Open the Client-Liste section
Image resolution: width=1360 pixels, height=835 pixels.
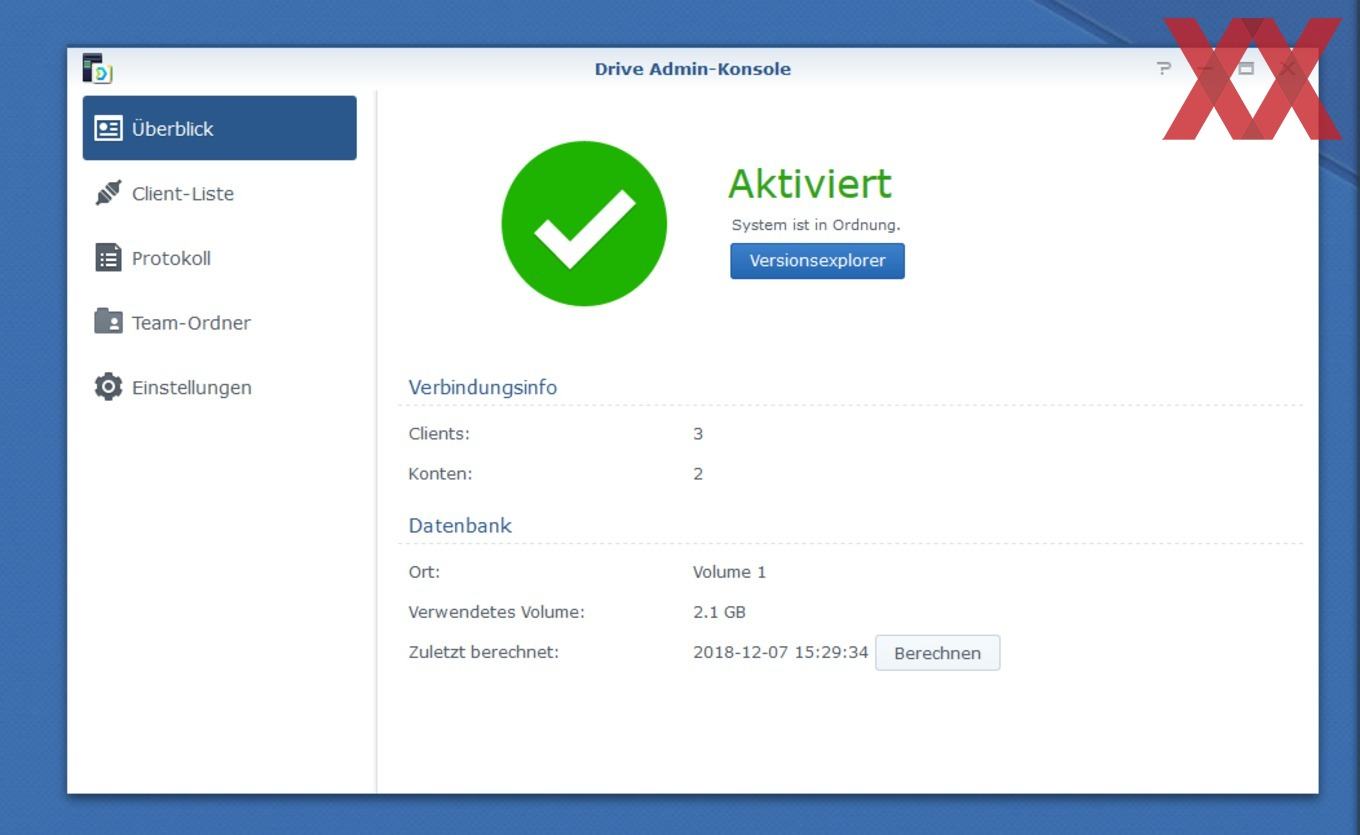(219, 193)
